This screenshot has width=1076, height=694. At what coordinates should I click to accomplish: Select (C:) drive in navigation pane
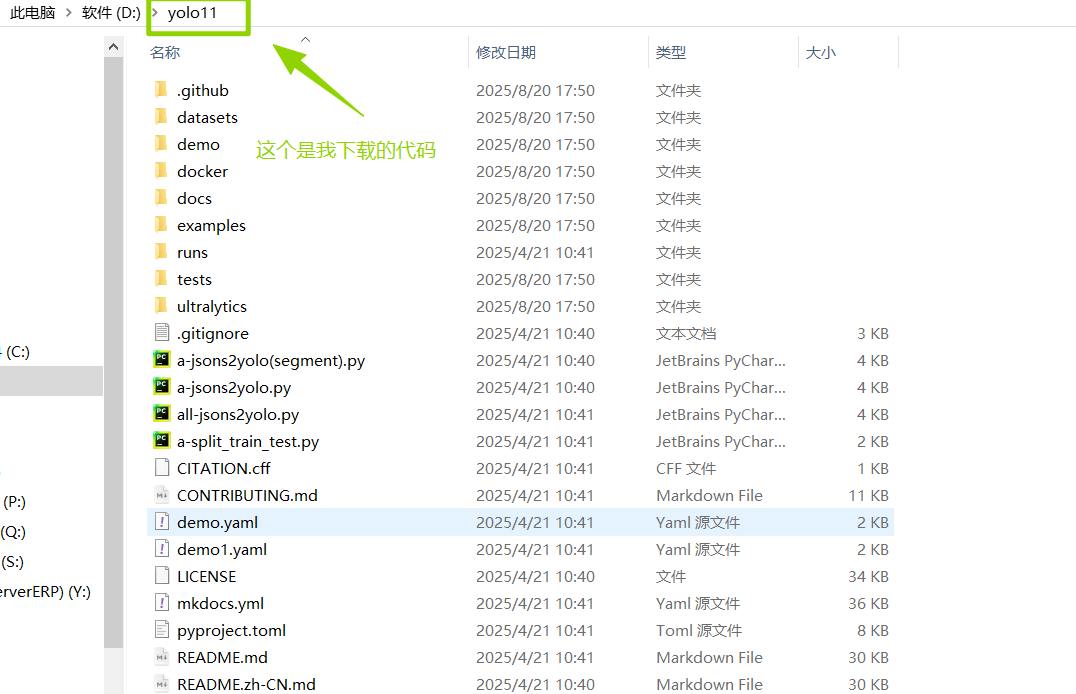coord(18,352)
